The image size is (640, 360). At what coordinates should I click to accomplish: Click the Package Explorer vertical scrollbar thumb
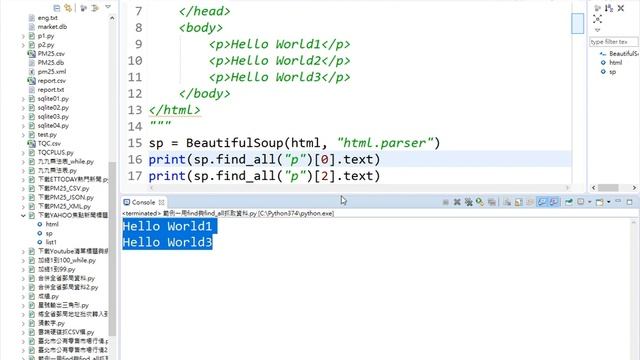(112, 249)
